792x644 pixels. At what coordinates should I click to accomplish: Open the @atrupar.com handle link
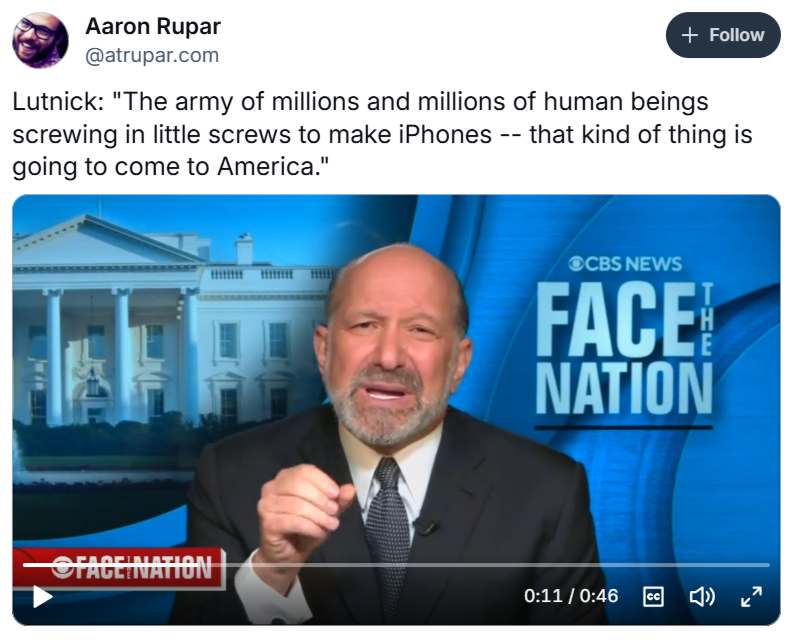(152, 55)
